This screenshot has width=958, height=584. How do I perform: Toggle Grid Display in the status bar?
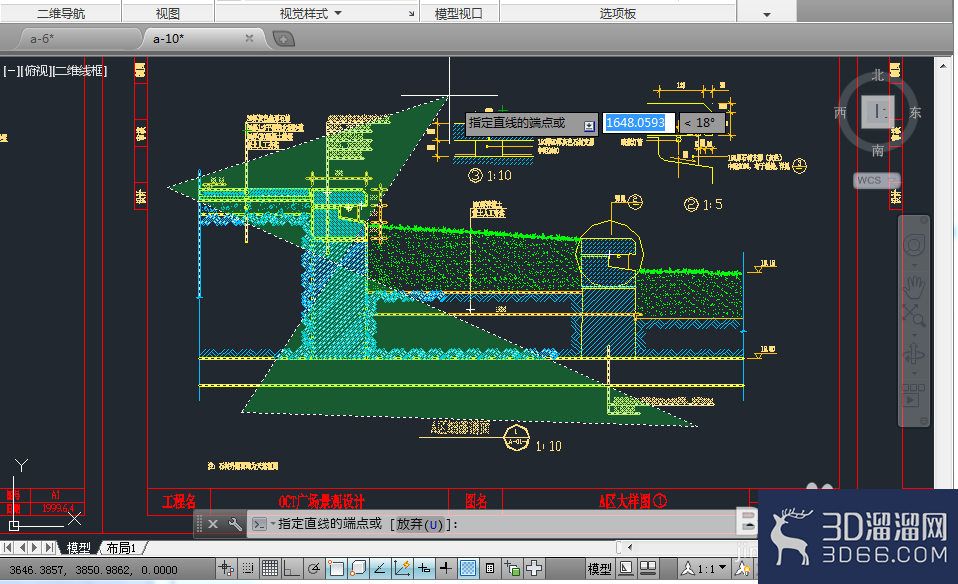pyautogui.click(x=269, y=569)
